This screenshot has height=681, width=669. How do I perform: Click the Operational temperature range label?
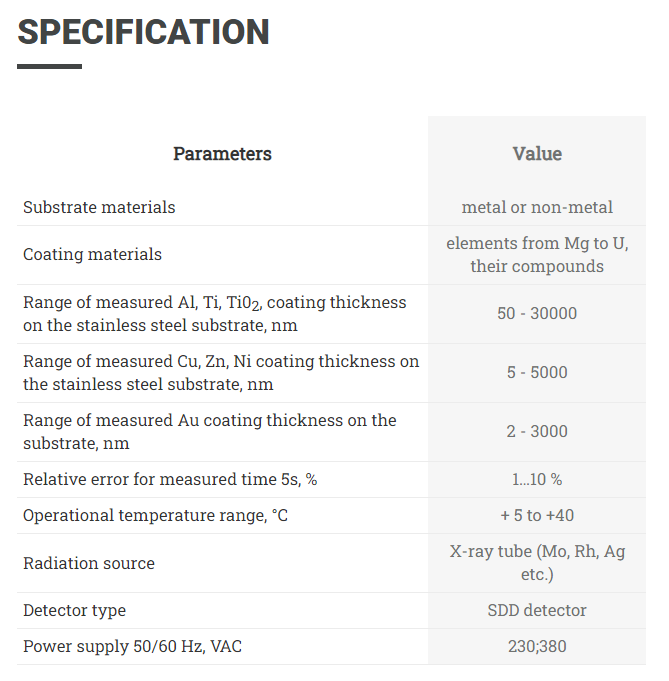click(x=155, y=516)
